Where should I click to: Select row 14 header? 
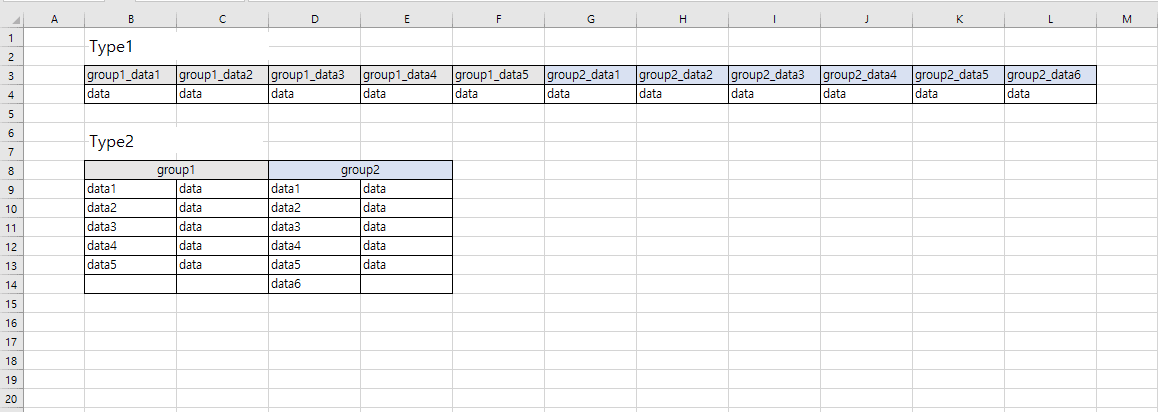[12, 284]
